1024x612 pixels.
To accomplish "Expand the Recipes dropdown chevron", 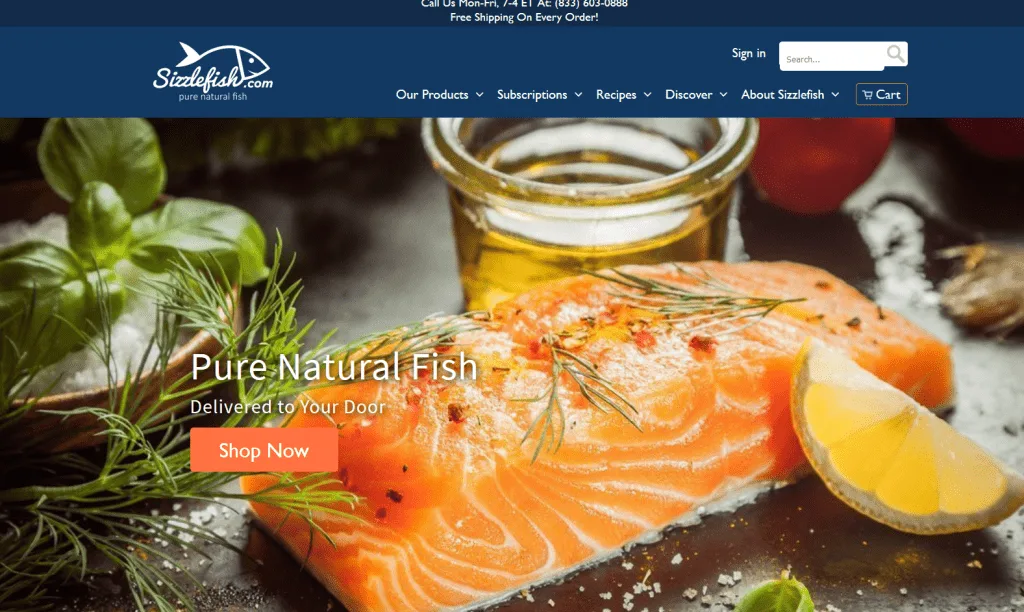I will (x=647, y=95).
